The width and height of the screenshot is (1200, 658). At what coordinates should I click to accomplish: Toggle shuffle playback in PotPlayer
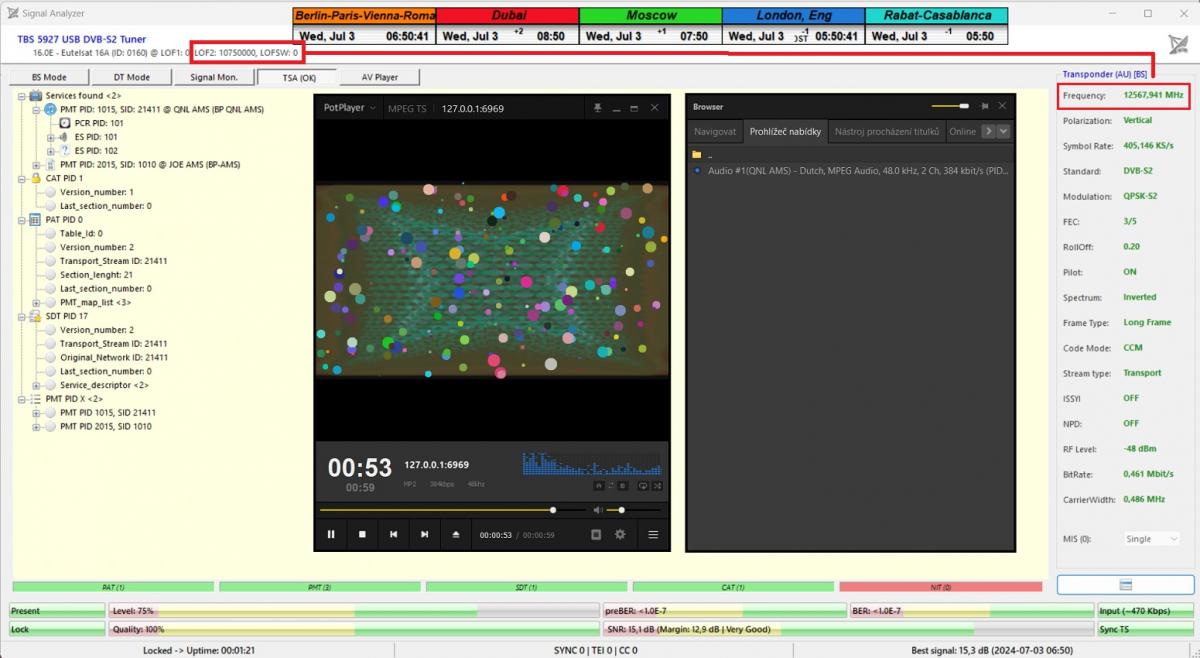point(656,485)
